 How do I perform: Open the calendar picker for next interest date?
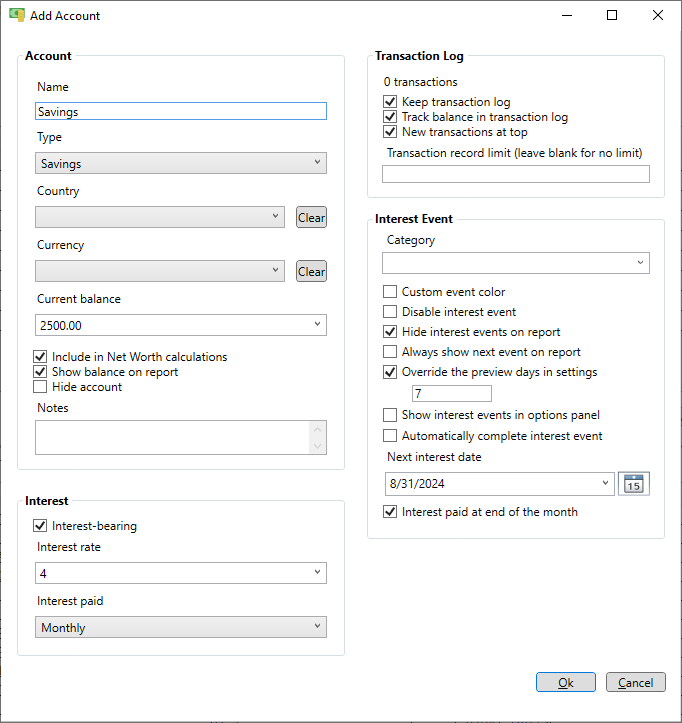(x=633, y=484)
